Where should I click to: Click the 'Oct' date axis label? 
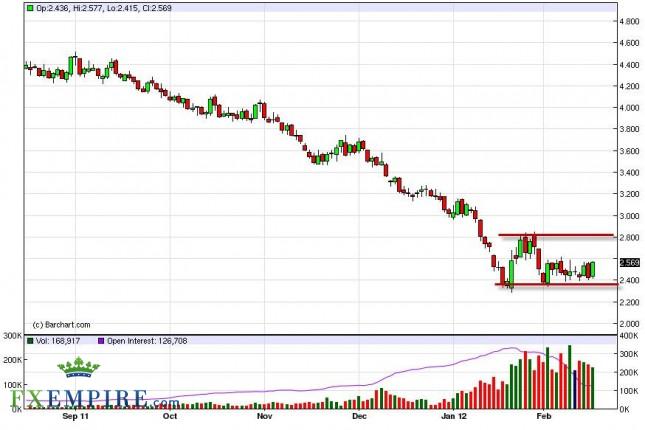(x=170, y=416)
